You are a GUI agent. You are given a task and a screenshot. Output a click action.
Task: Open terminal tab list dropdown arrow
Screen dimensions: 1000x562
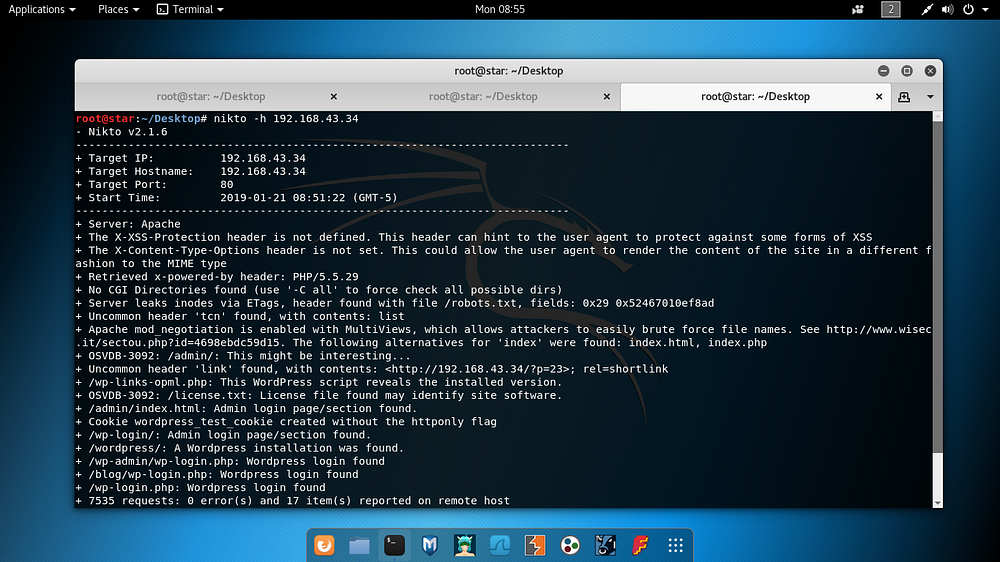[x=930, y=96]
